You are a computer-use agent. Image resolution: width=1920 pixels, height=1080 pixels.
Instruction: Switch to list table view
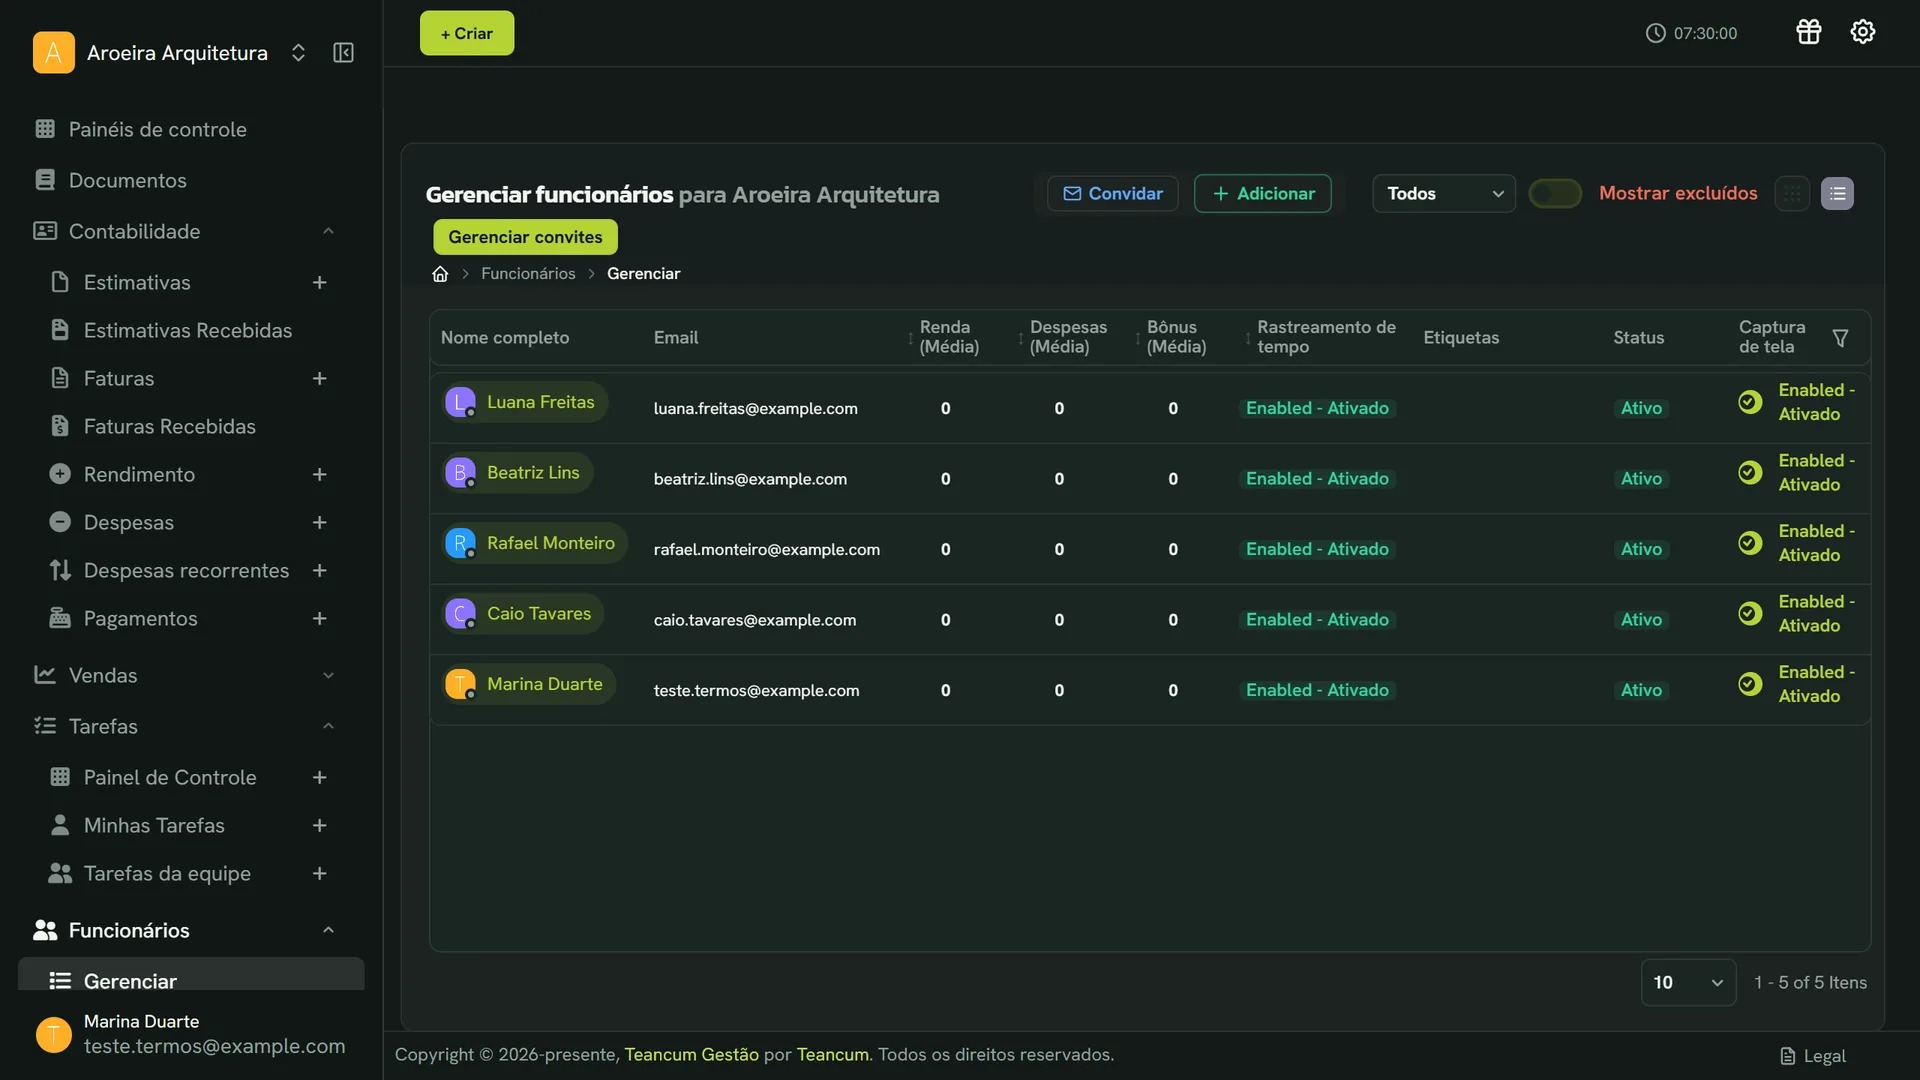(1837, 194)
